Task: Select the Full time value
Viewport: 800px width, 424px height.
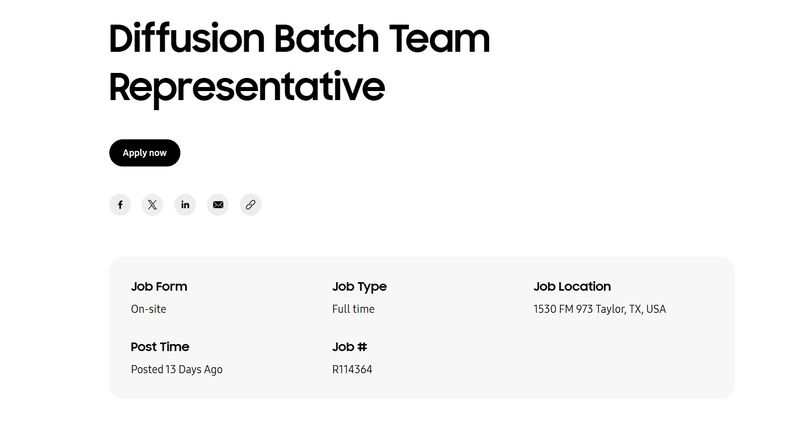Action: click(353, 310)
